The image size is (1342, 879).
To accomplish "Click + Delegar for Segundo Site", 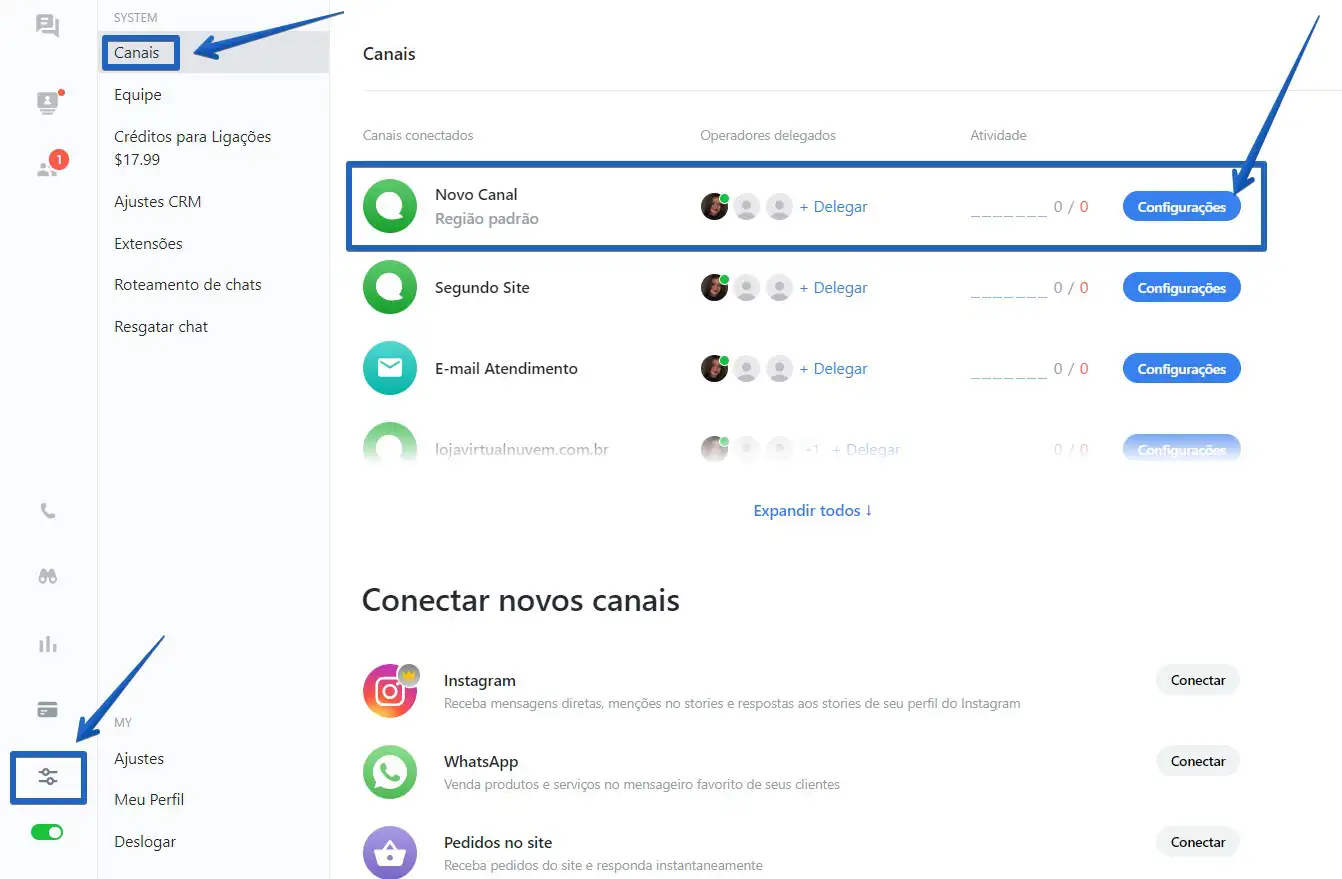I will [833, 288].
